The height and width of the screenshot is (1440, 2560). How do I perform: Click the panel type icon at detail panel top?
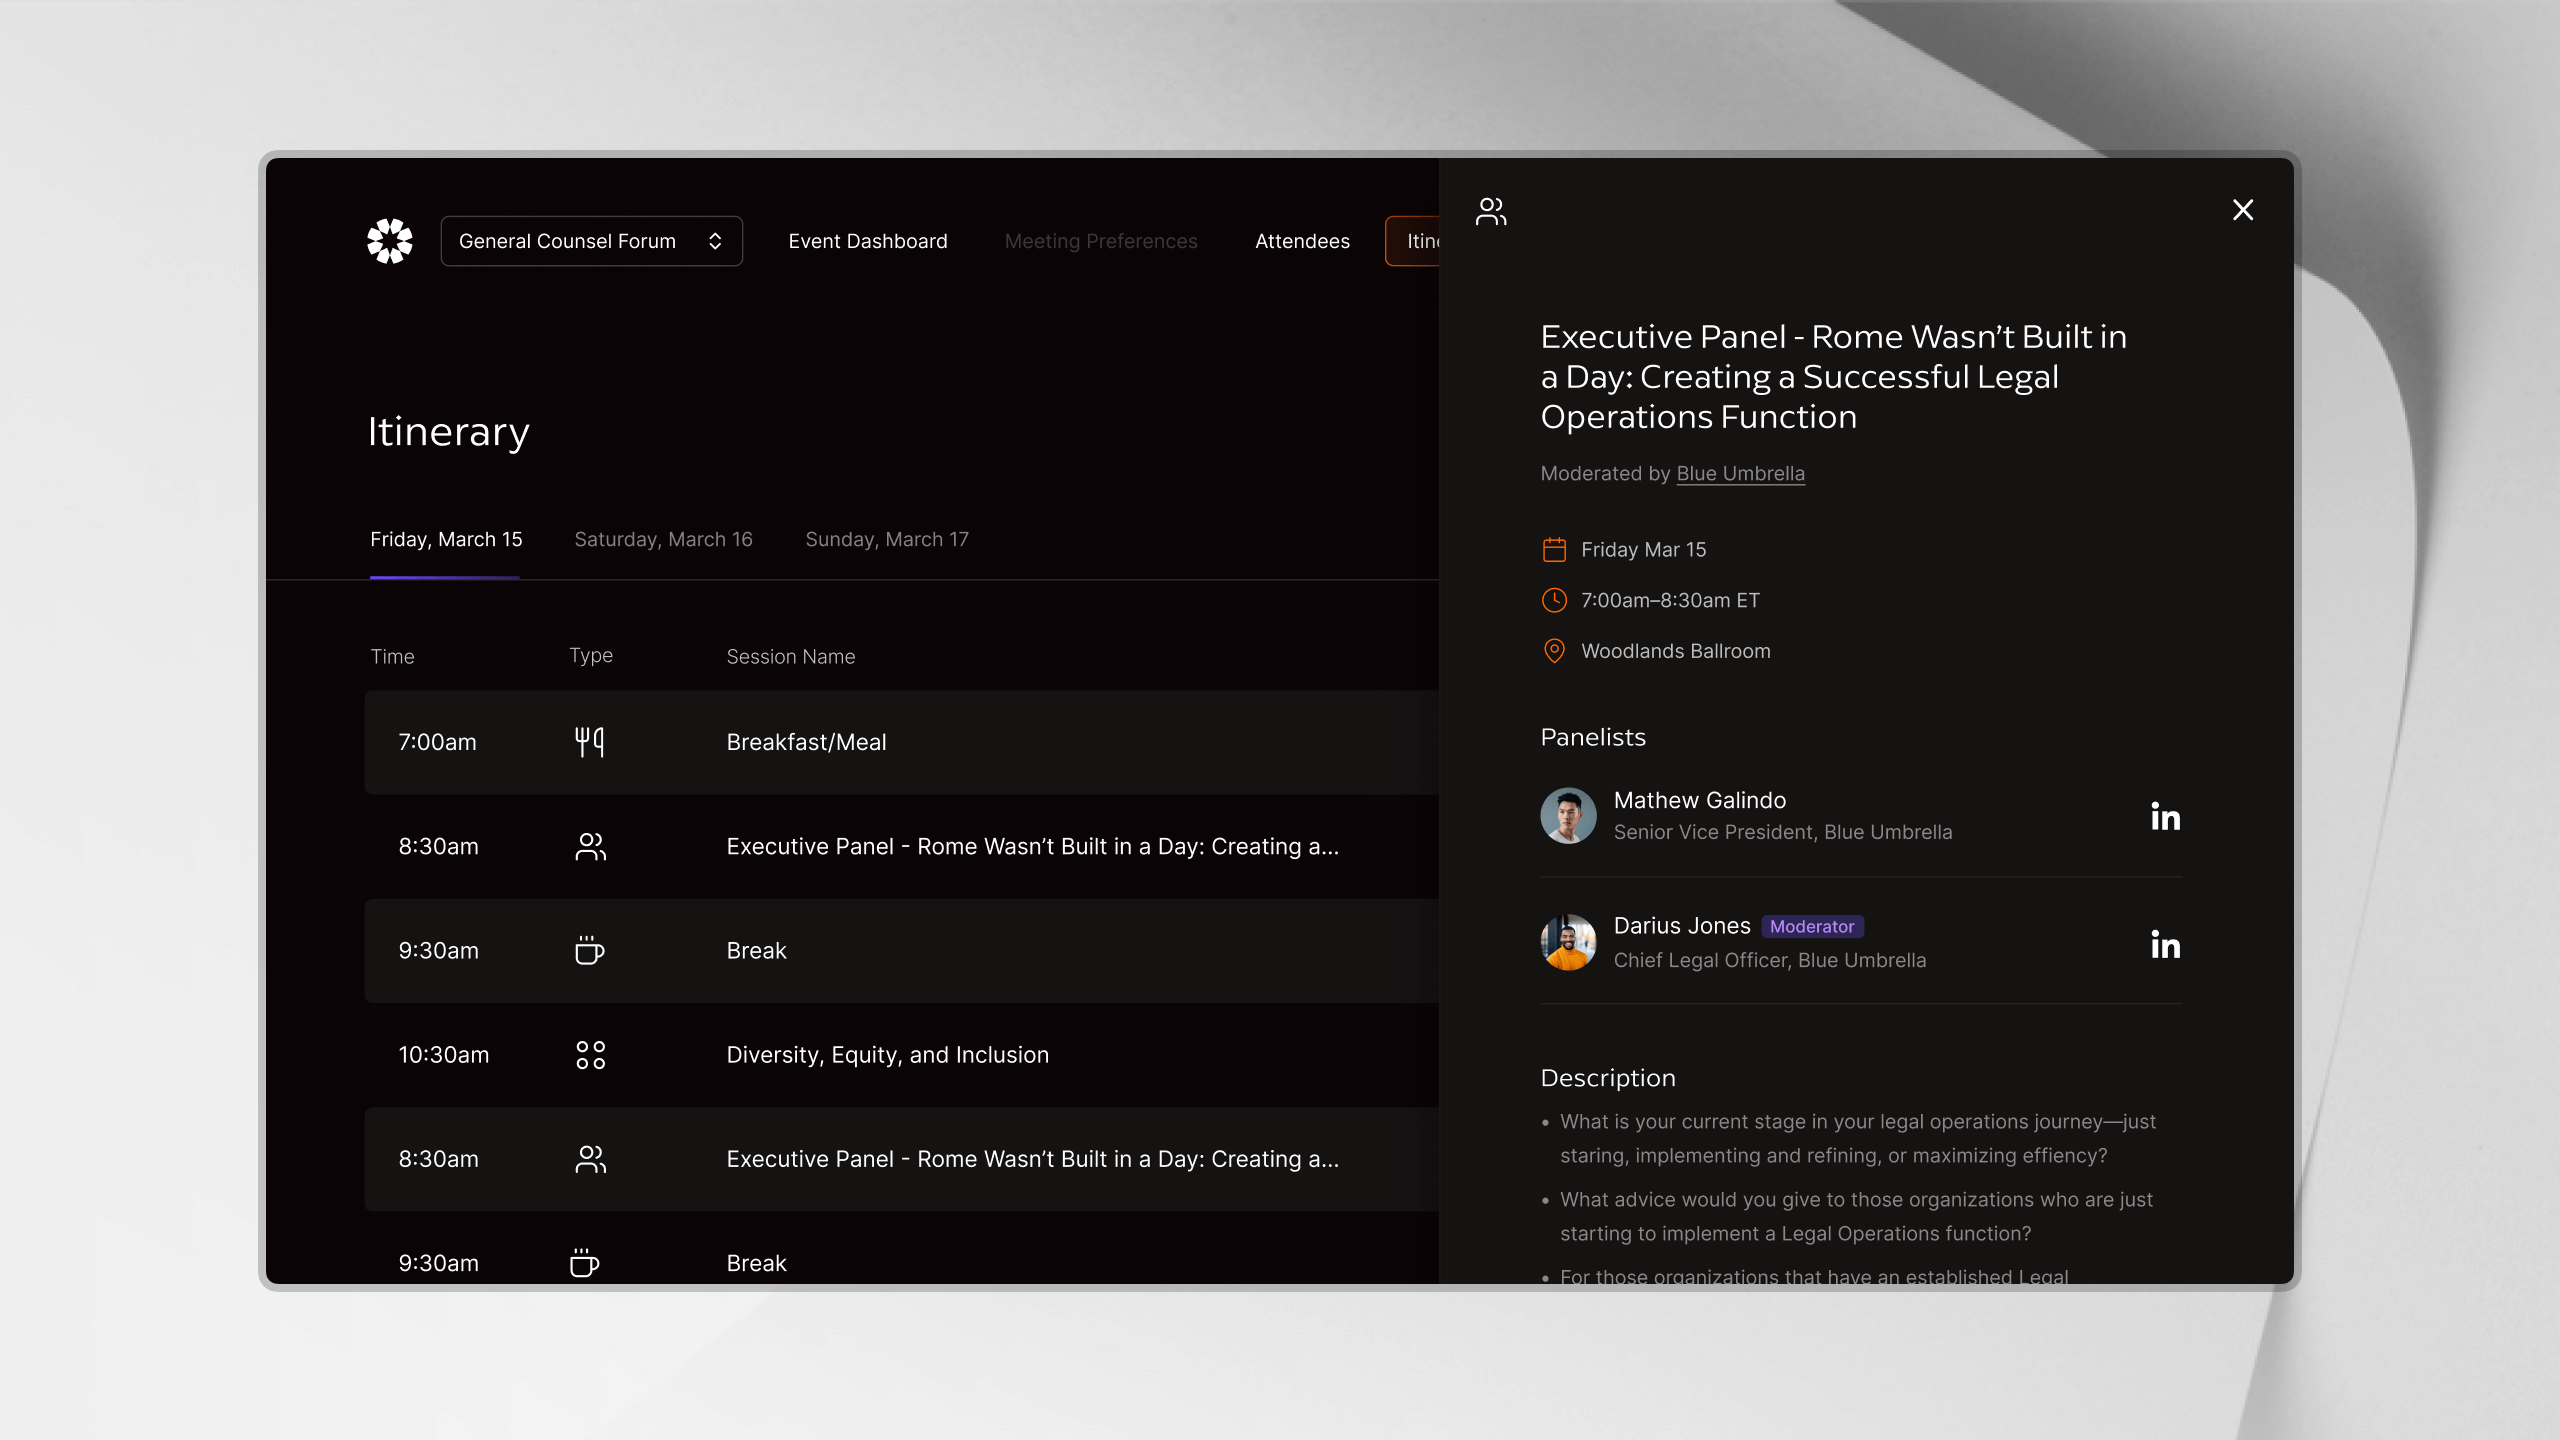(x=1491, y=211)
